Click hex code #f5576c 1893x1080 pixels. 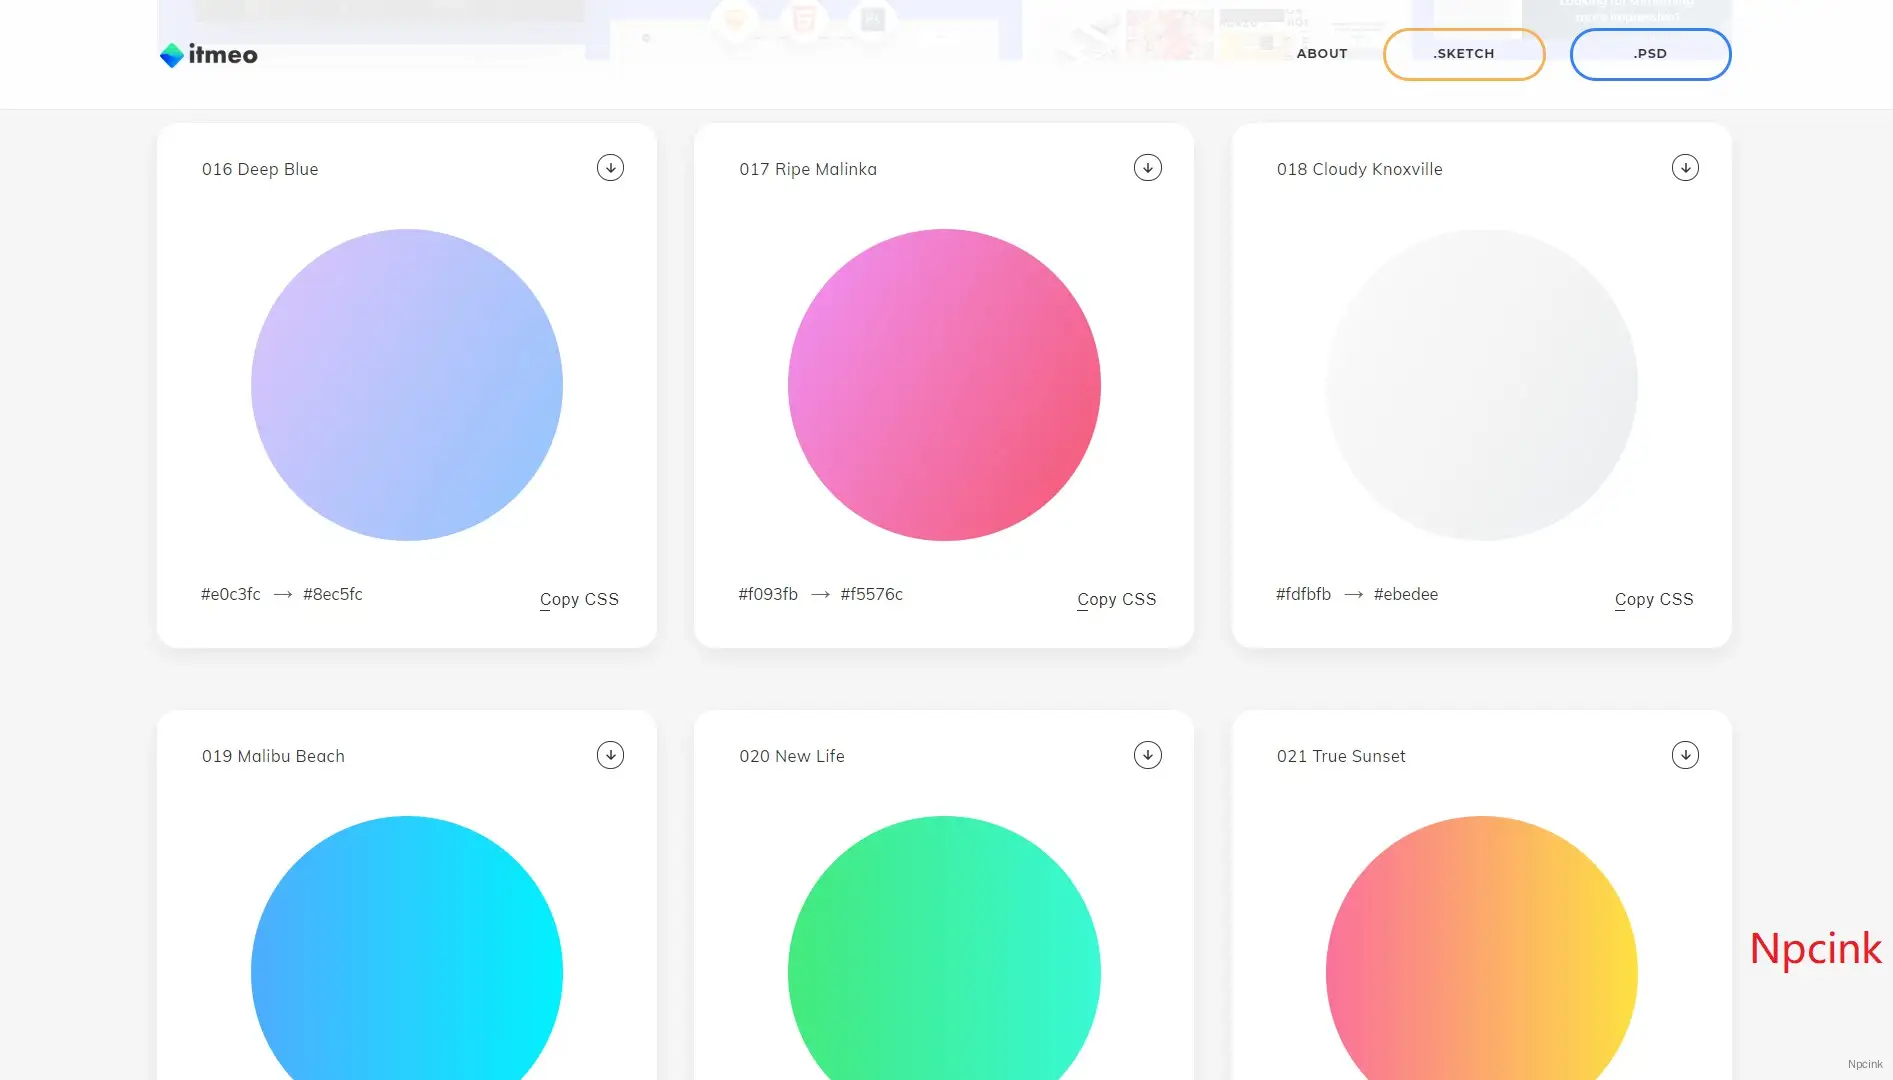pyautogui.click(x=871, y=594)
